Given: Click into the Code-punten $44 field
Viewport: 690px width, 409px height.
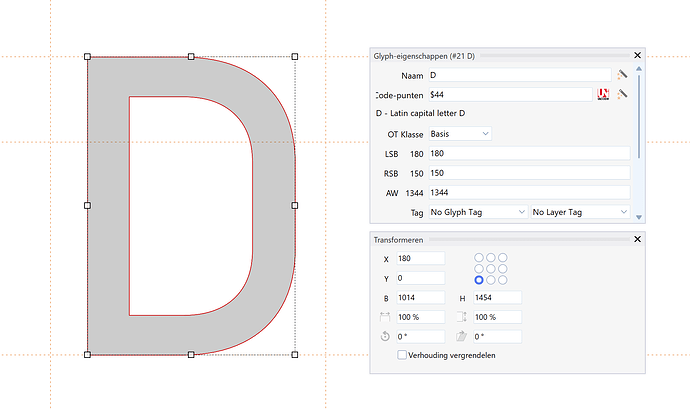Looking at the screenshot, I should [x=510, y=95].
